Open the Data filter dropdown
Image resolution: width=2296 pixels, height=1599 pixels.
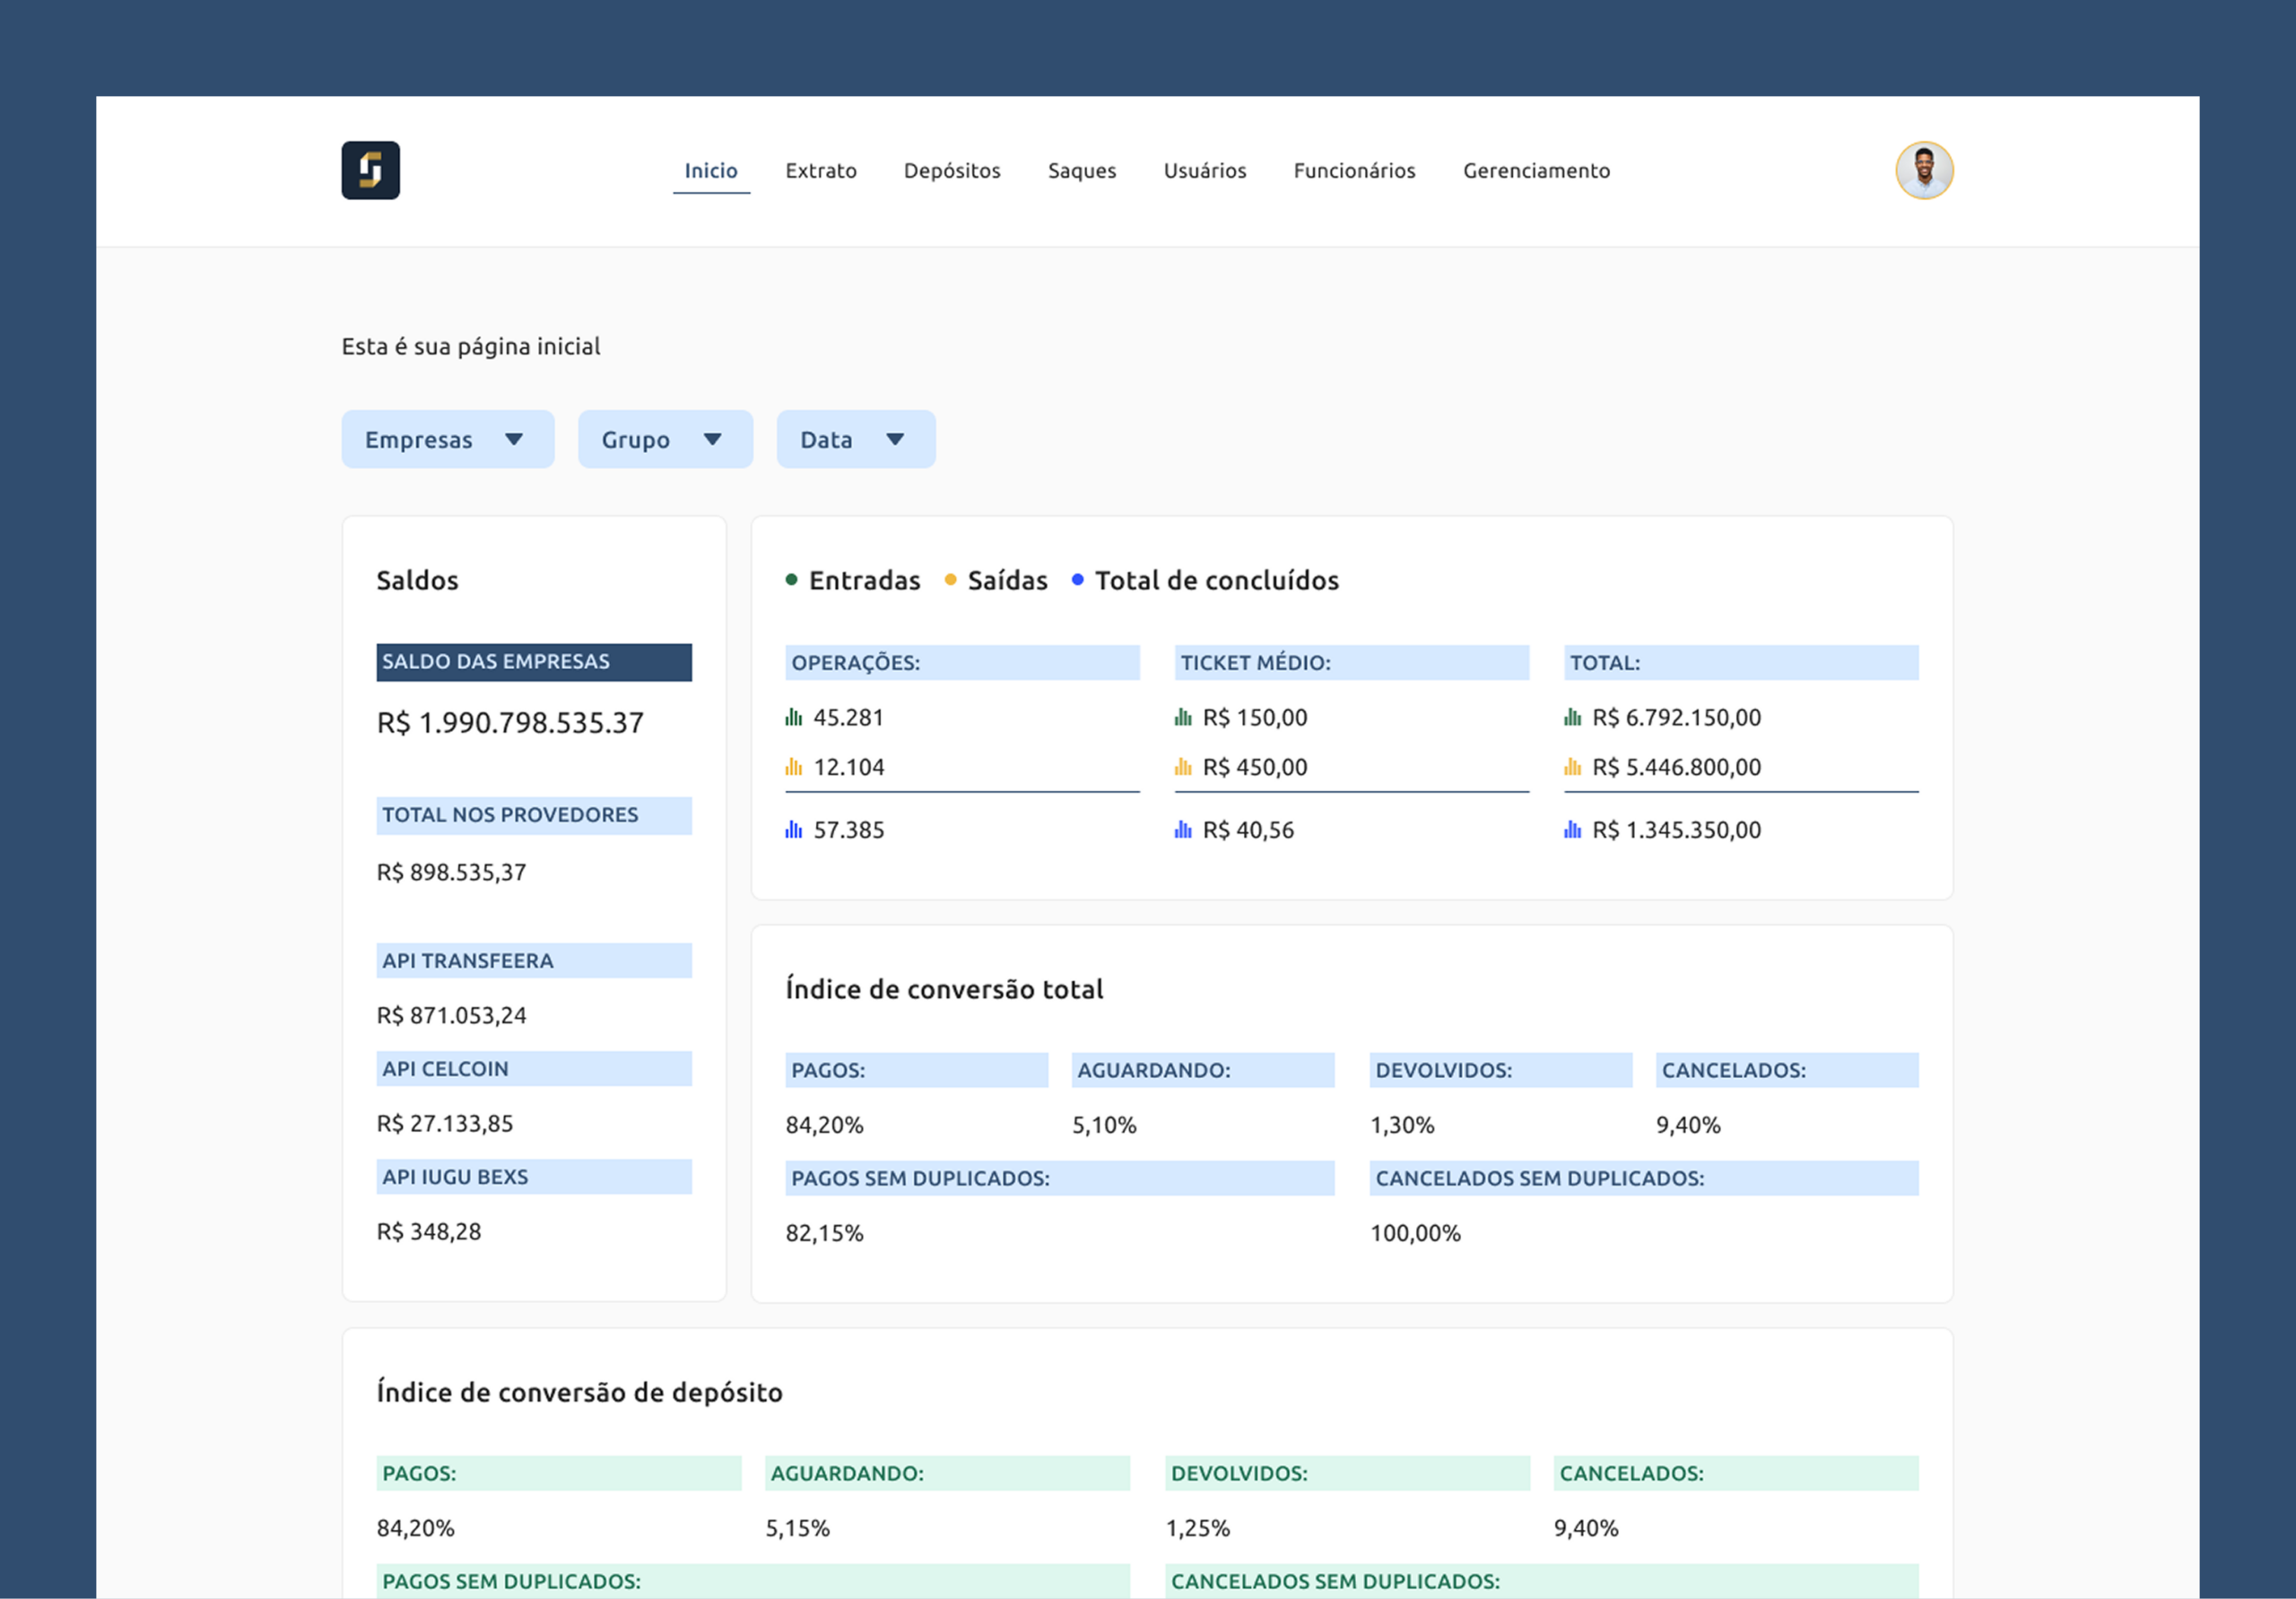(856, 439)
